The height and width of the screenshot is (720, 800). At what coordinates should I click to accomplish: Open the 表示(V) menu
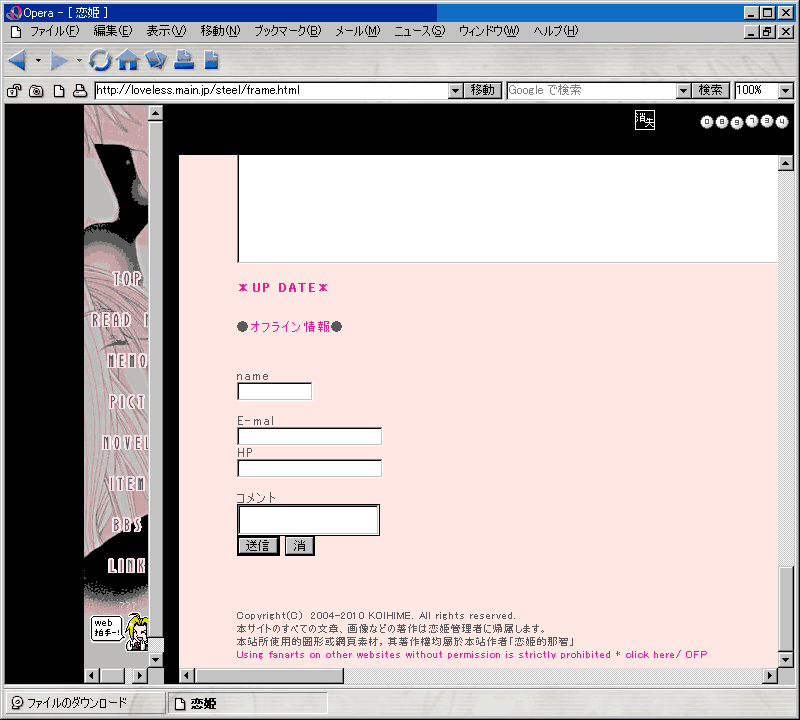pos(166,32)
